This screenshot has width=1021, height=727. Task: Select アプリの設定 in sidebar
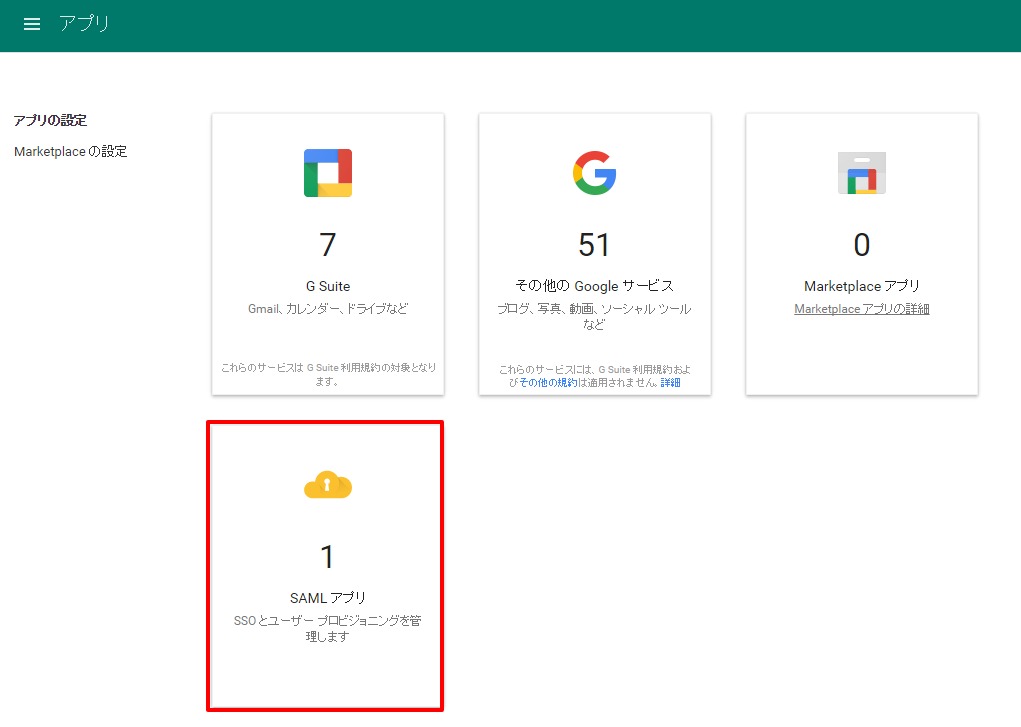coord(50,121)
